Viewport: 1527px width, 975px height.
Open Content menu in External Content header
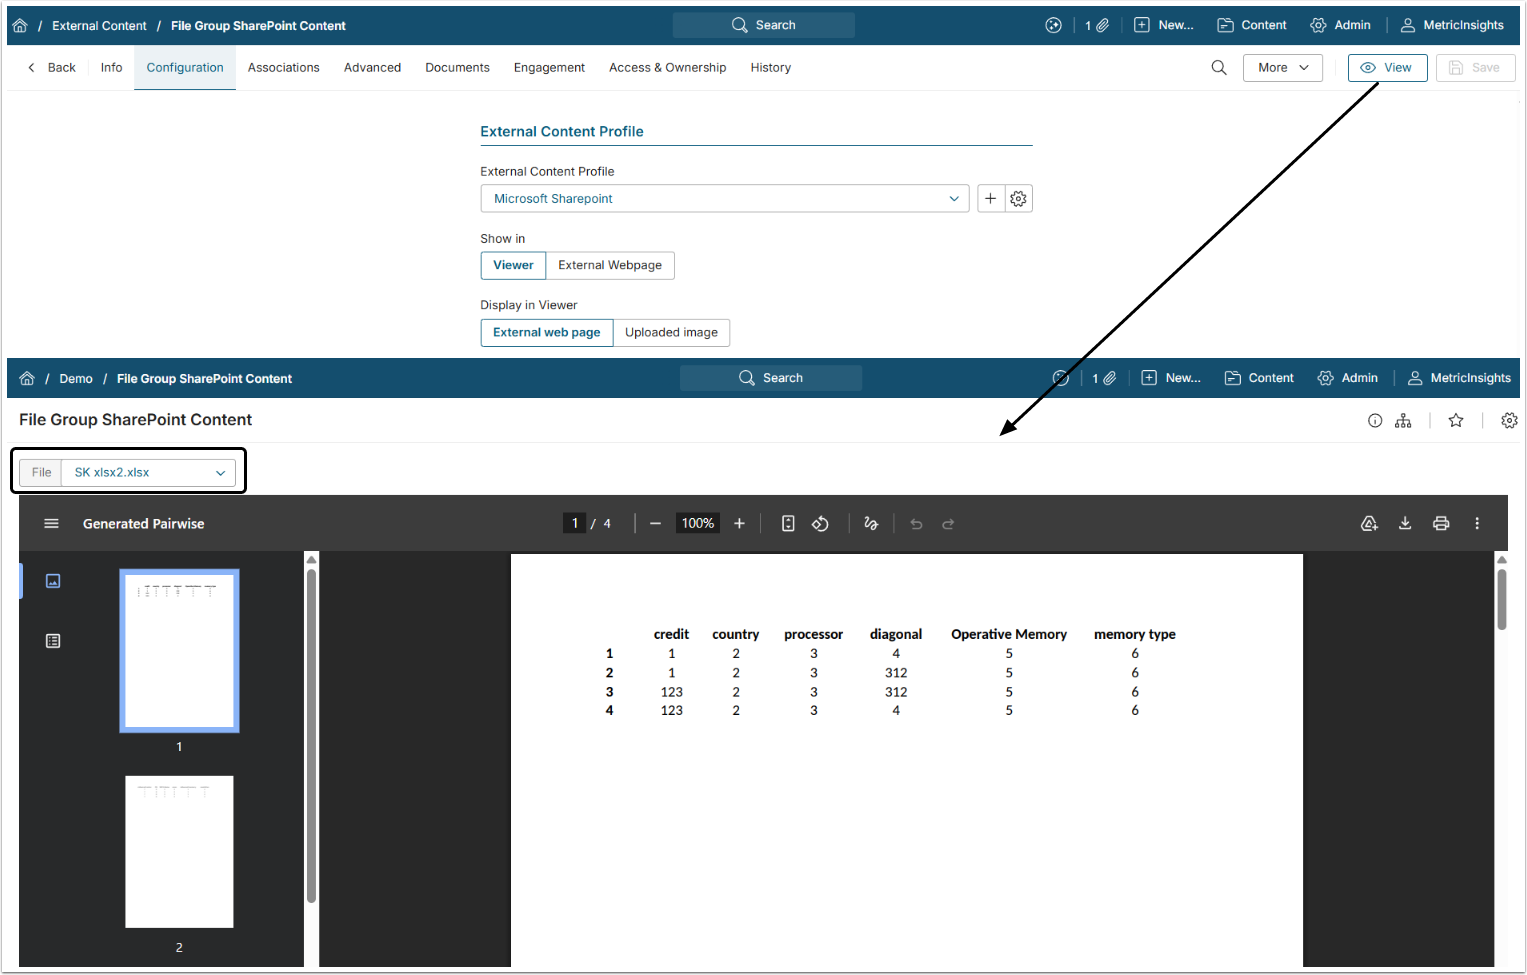pyautogui.click(x=1252, y=26)
